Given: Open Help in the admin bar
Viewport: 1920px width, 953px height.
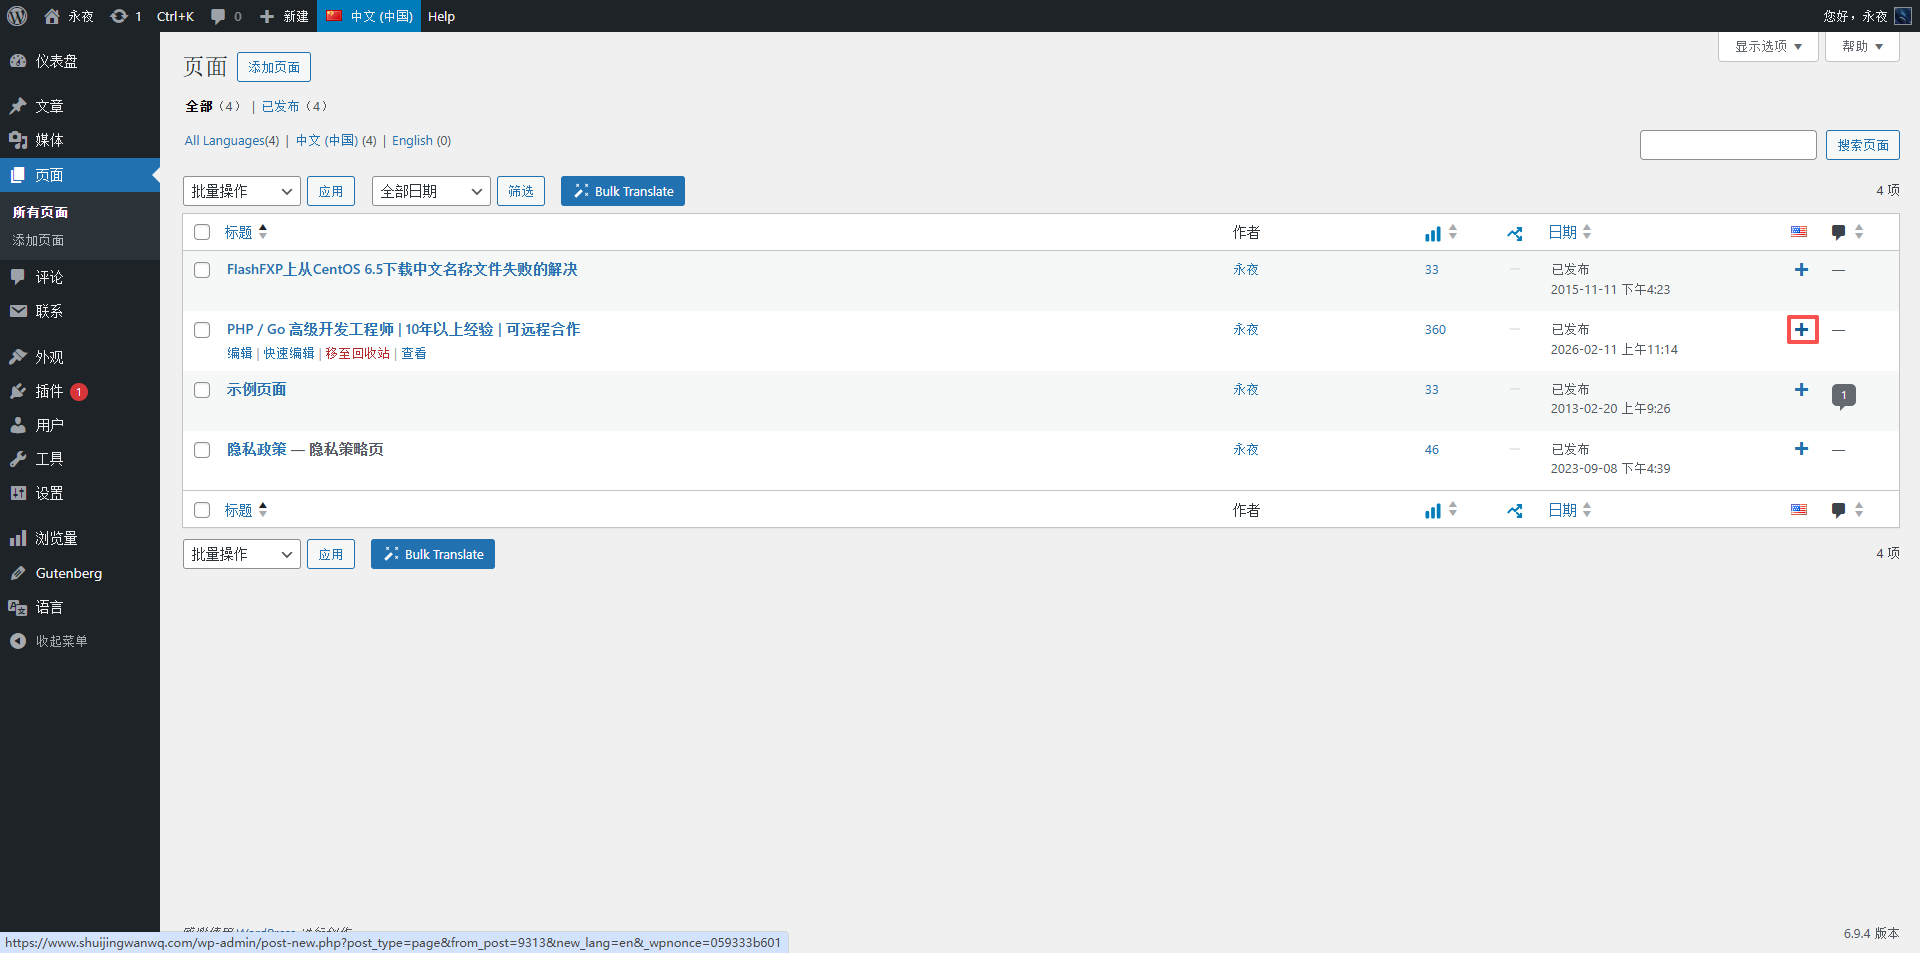Looking at the screenshot, I should click(441, 16).
